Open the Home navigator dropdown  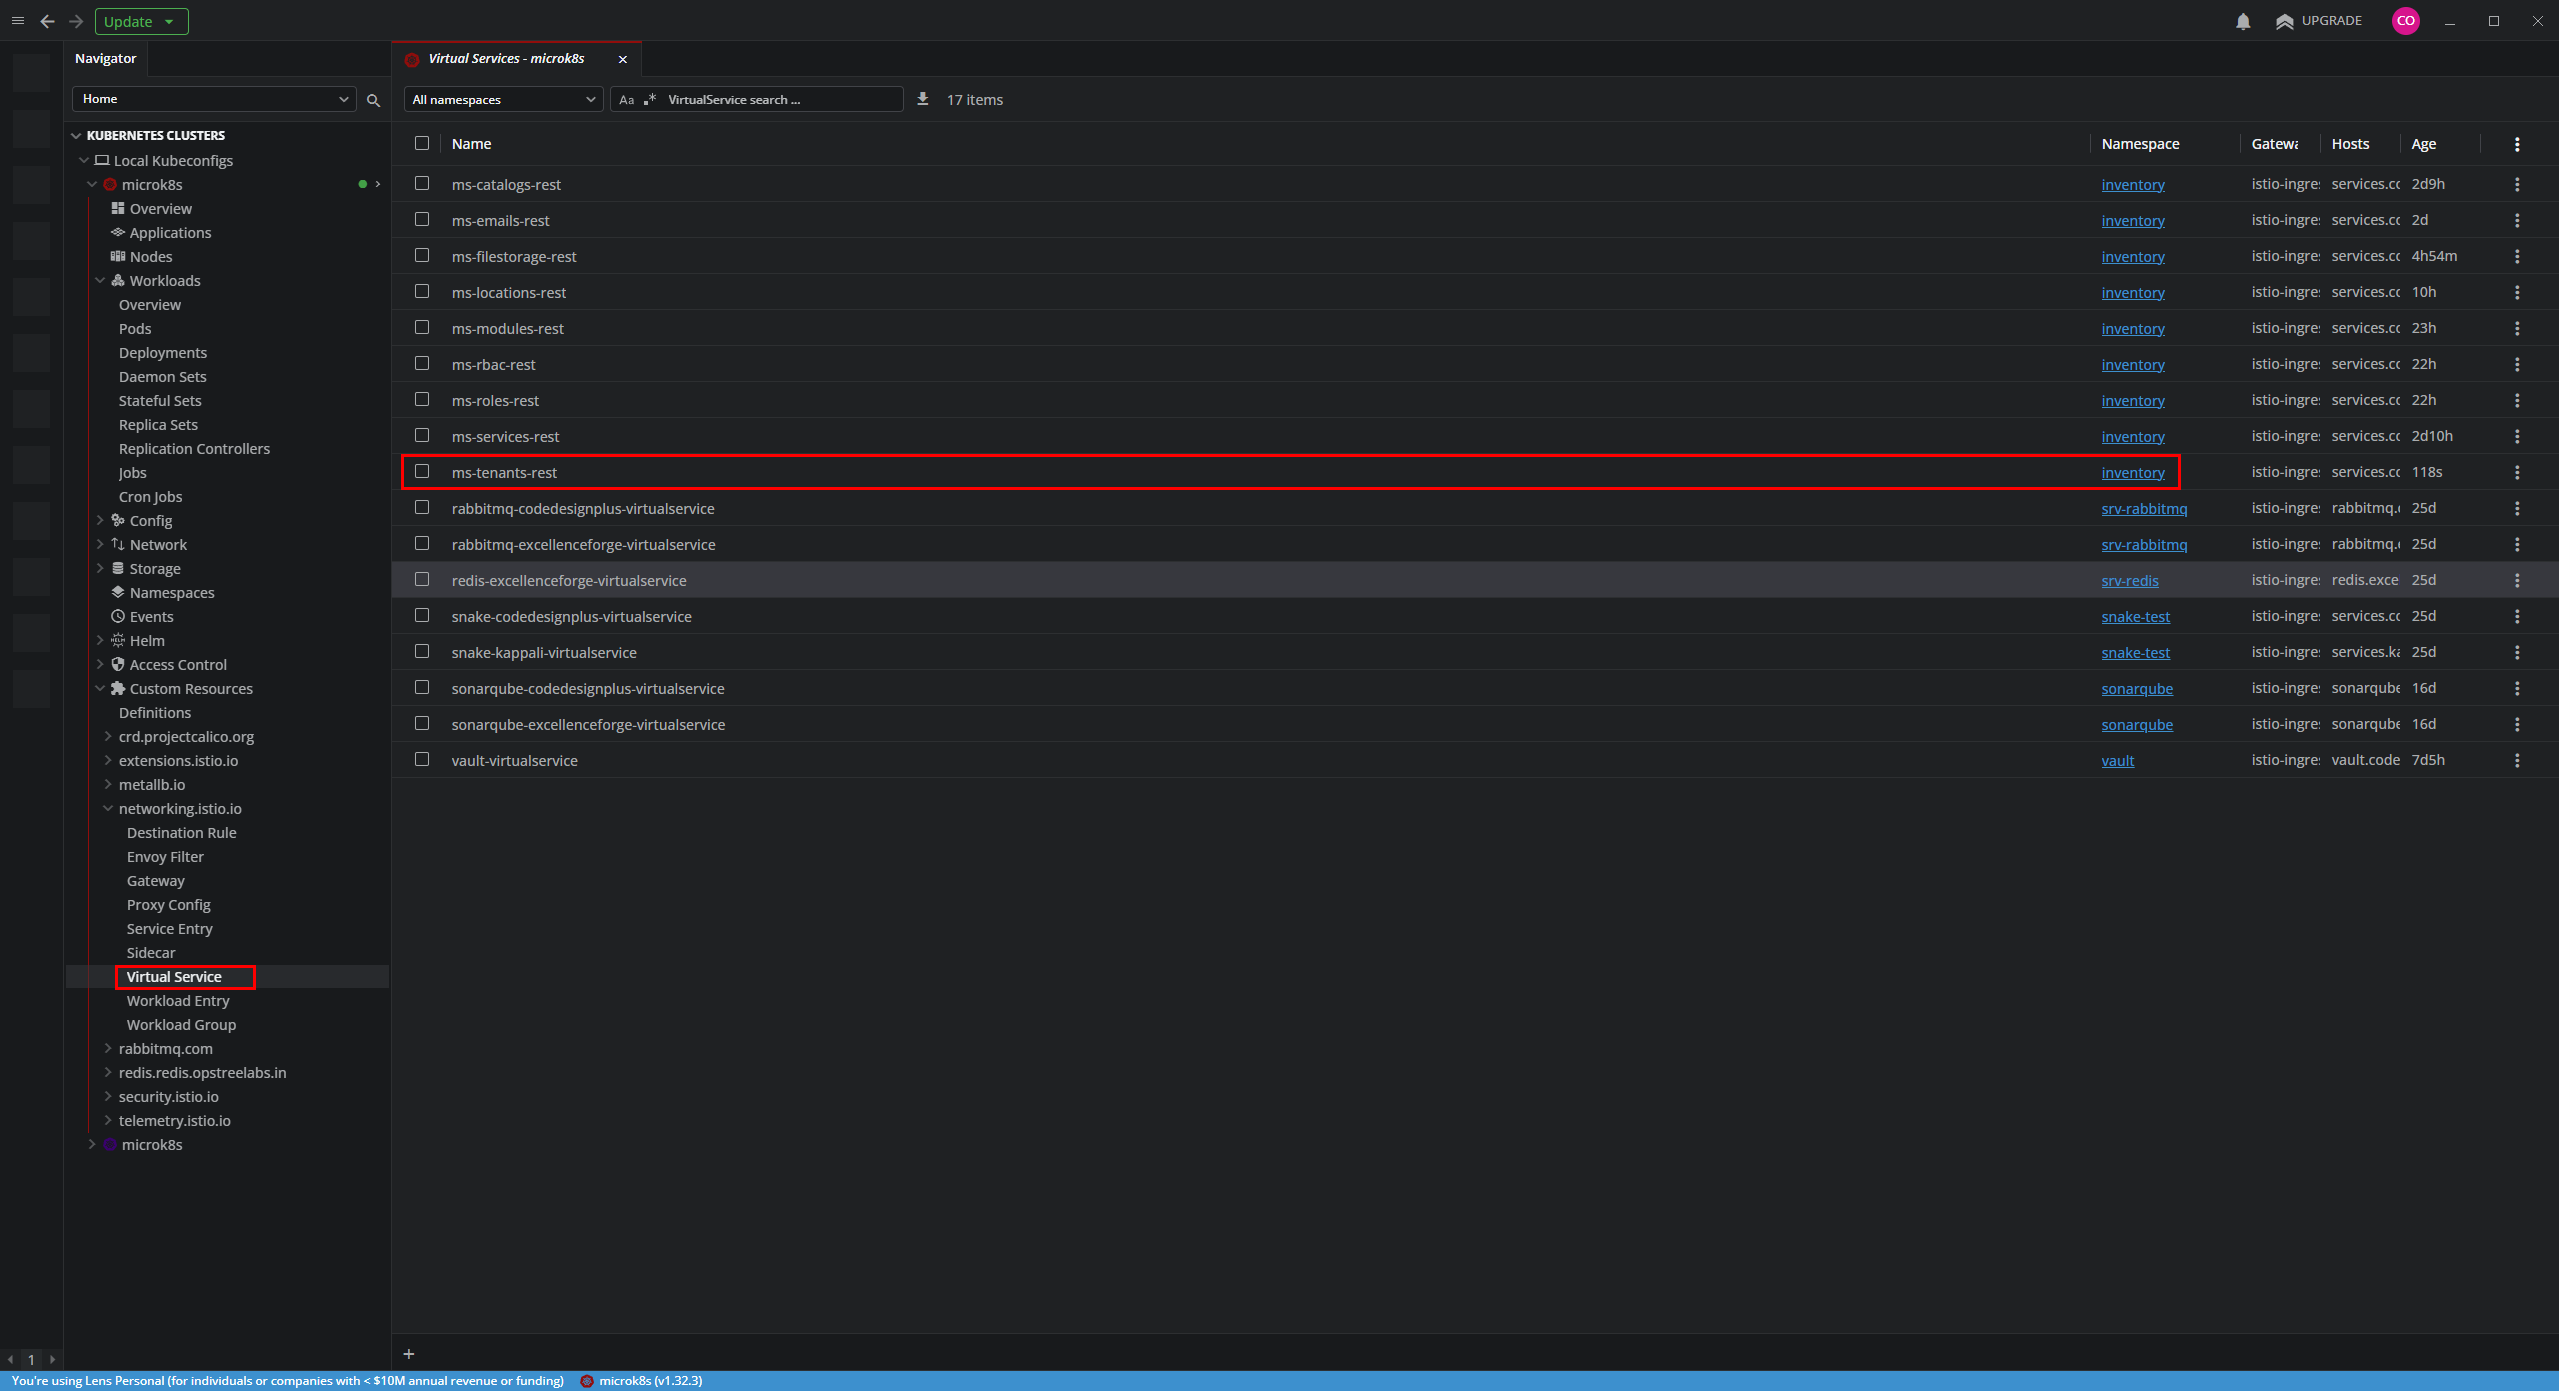tap(214, 99)
